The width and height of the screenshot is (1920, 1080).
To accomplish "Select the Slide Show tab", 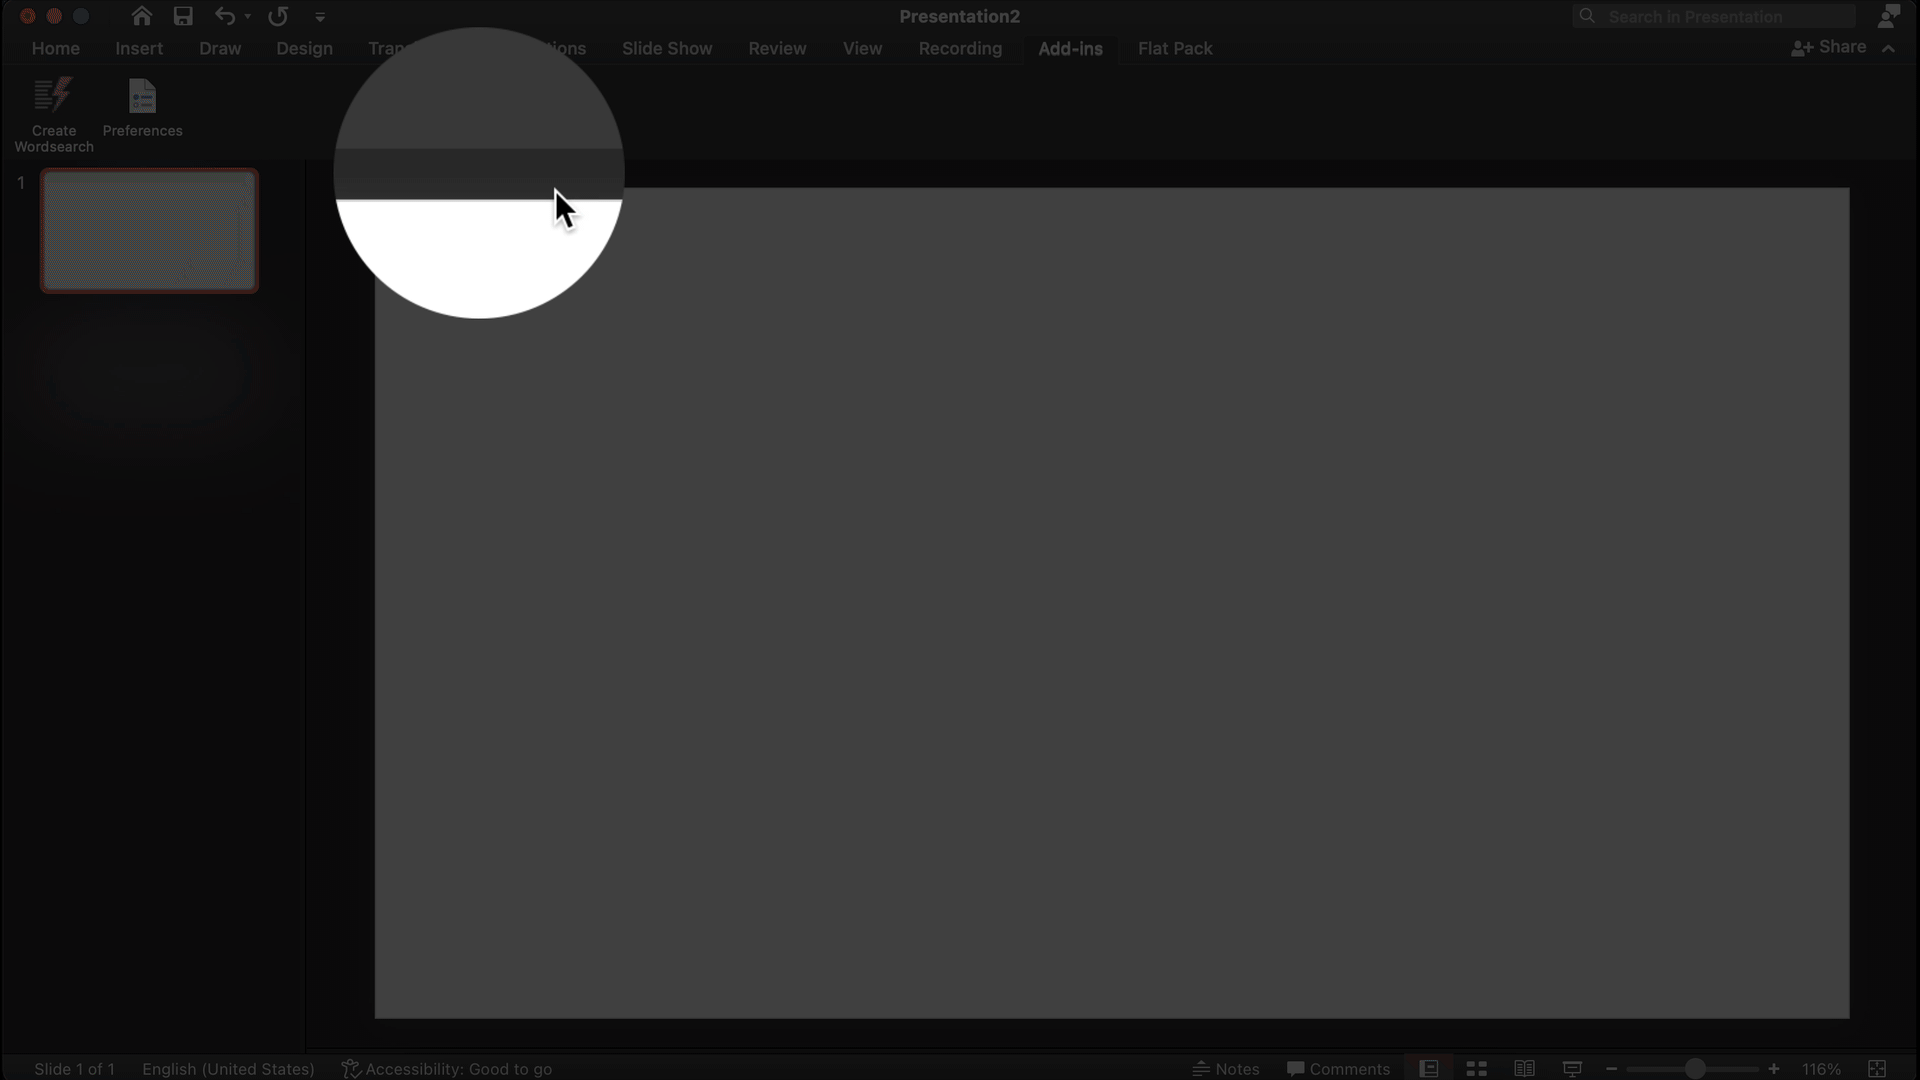I will point(667,48).
